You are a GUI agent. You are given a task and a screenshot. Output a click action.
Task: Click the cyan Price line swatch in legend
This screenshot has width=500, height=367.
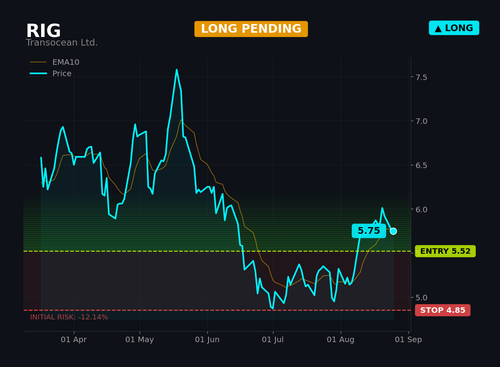click(x=38, y=73)
